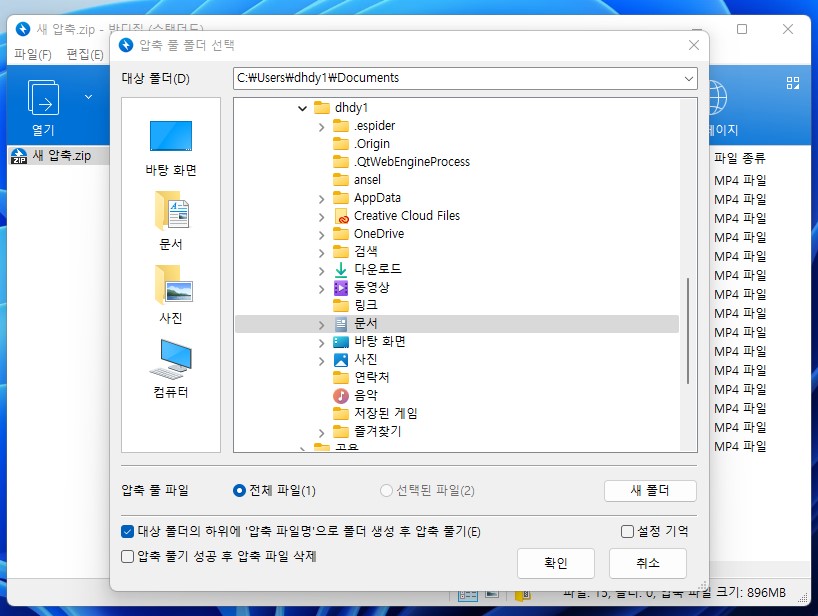Screen dimensions: 818x616
Task: Select the 음악 music icon
Action: tap(341, 396)
